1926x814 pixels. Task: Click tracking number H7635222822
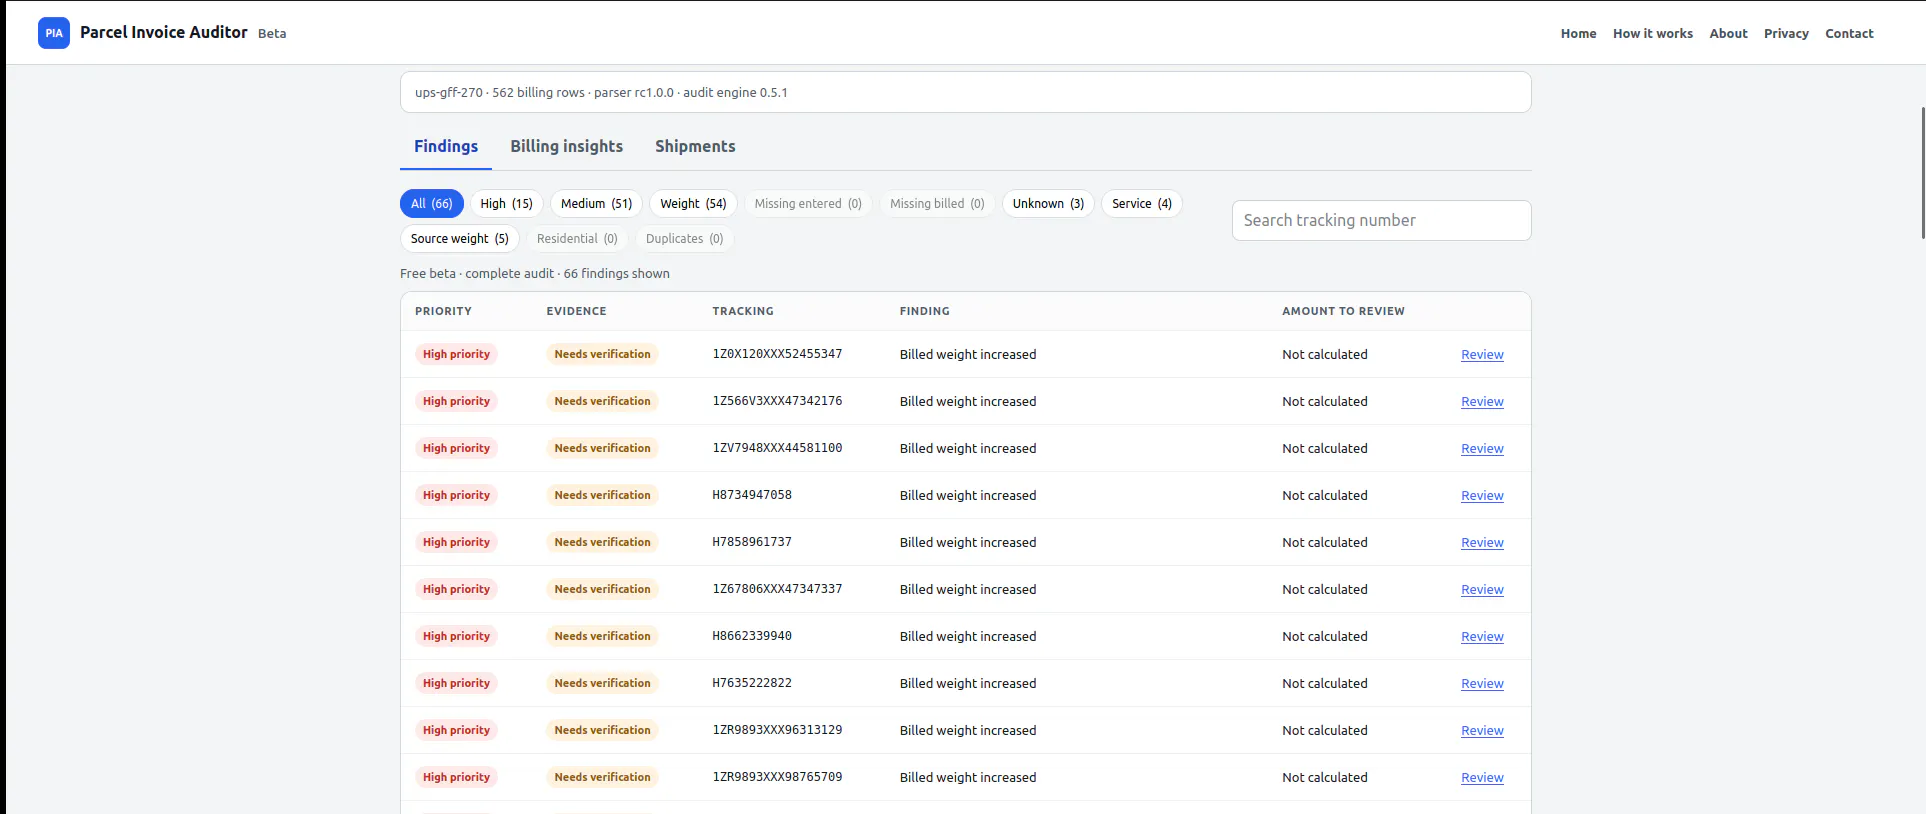pyautogui.click(x=752, y=683)
